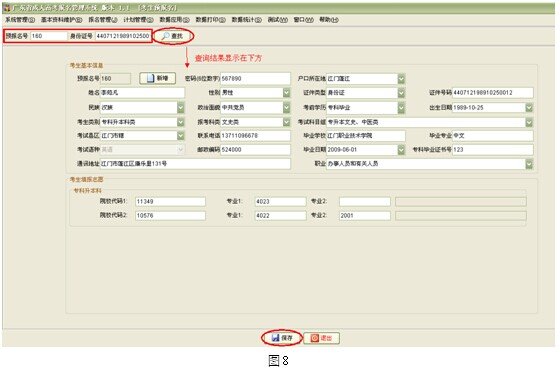Open the 帮助 help menu
This screenshot has height=372, width=559.
(x=328, y=20)
